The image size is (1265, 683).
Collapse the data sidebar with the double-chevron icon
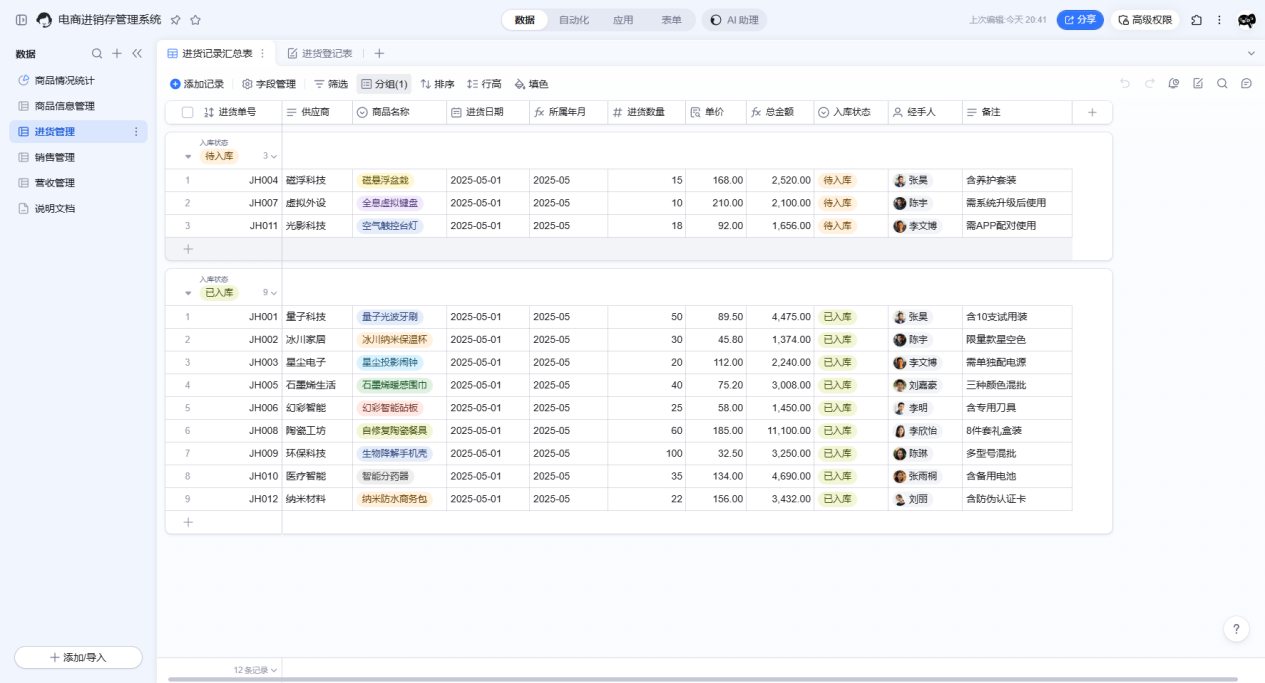click(x=137, y=54)
